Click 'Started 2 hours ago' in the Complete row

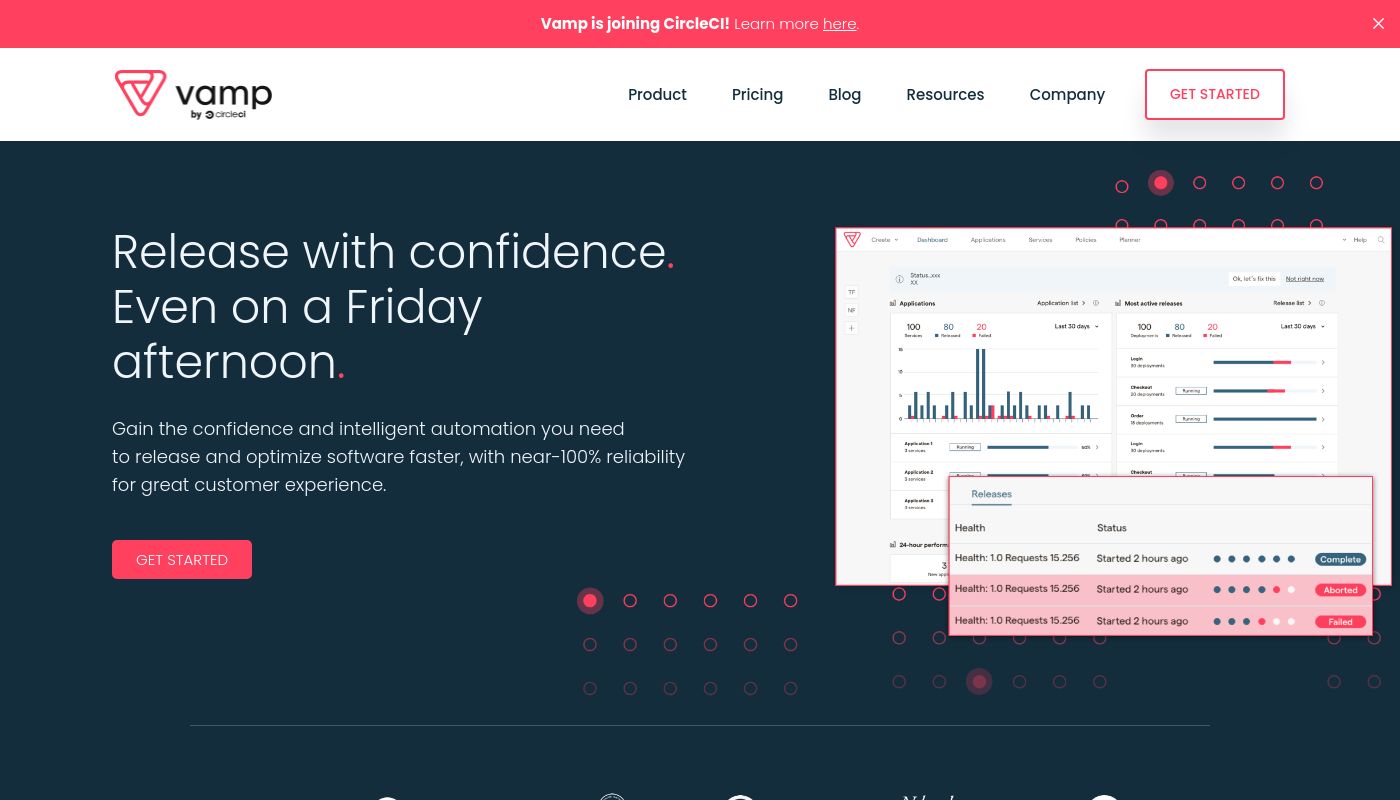[1142, 558]
